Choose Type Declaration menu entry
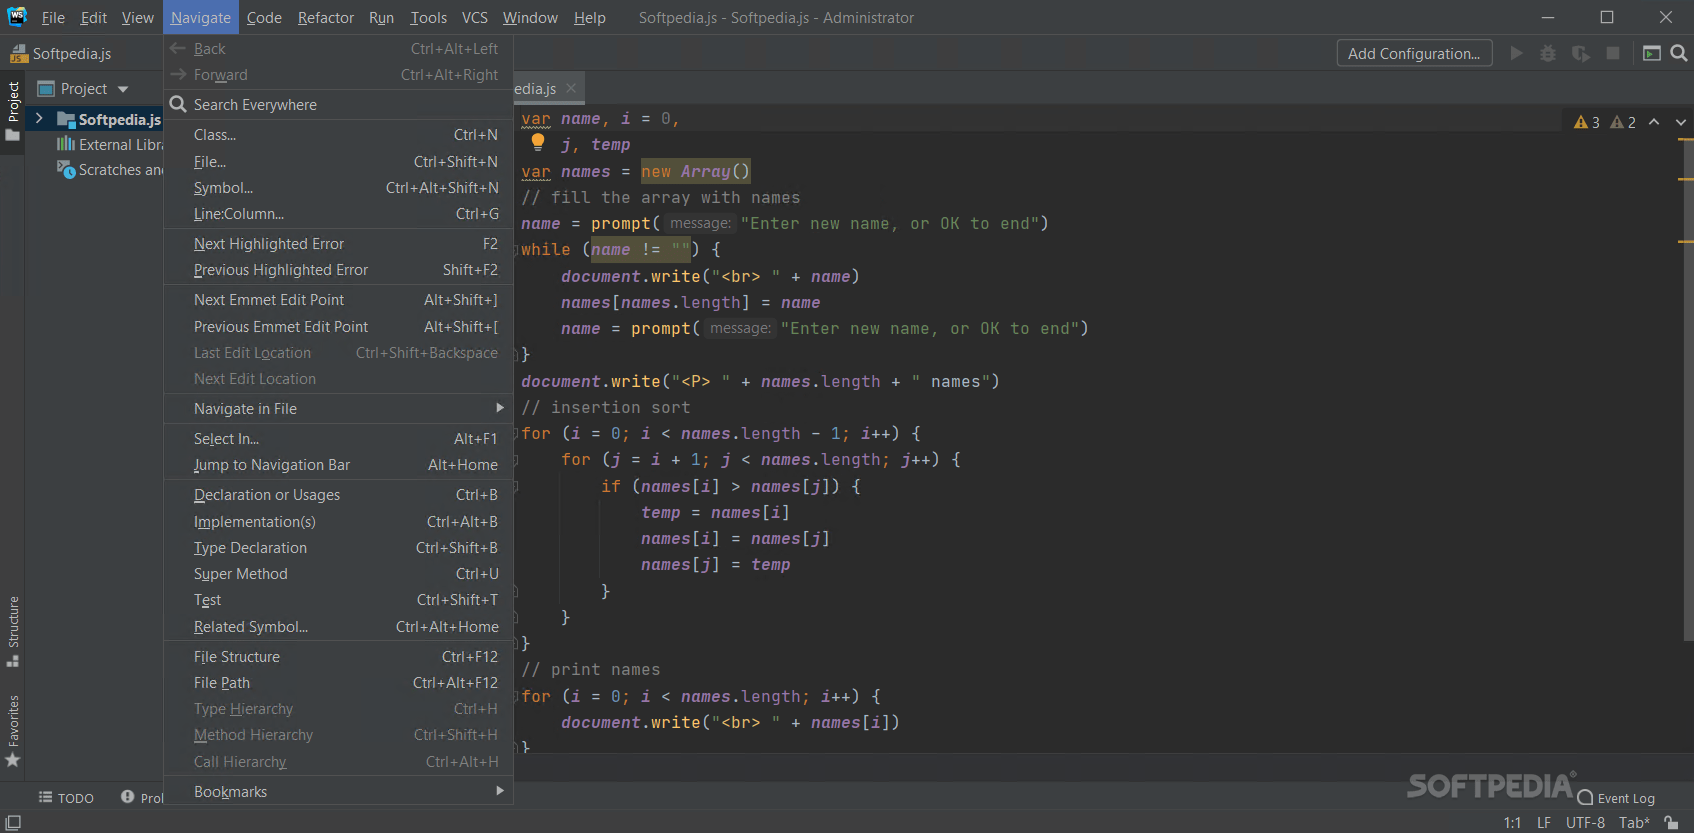The image size is (1694, 833). tap(338, 547)
